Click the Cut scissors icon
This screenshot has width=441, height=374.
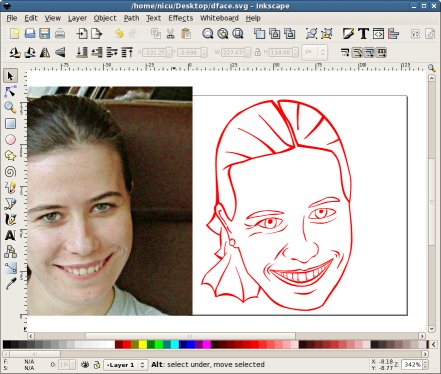pos(171,33)
